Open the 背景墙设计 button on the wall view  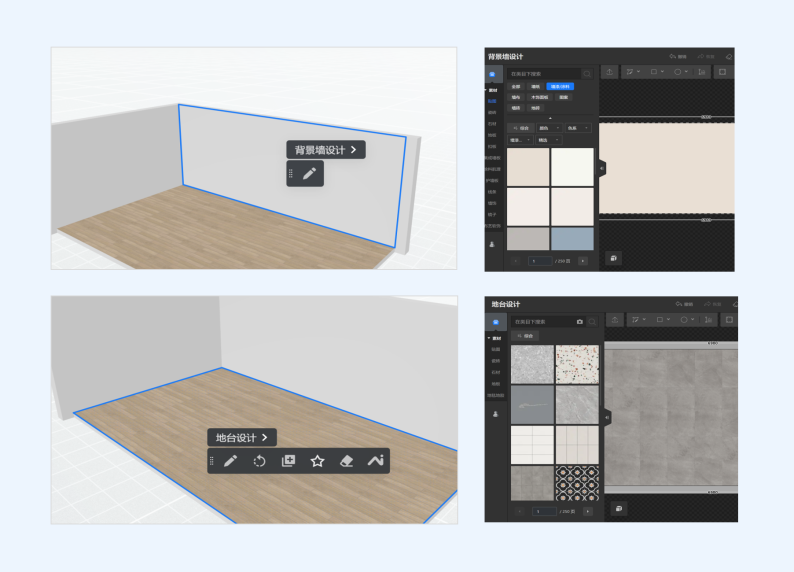(x=326, y=150)
